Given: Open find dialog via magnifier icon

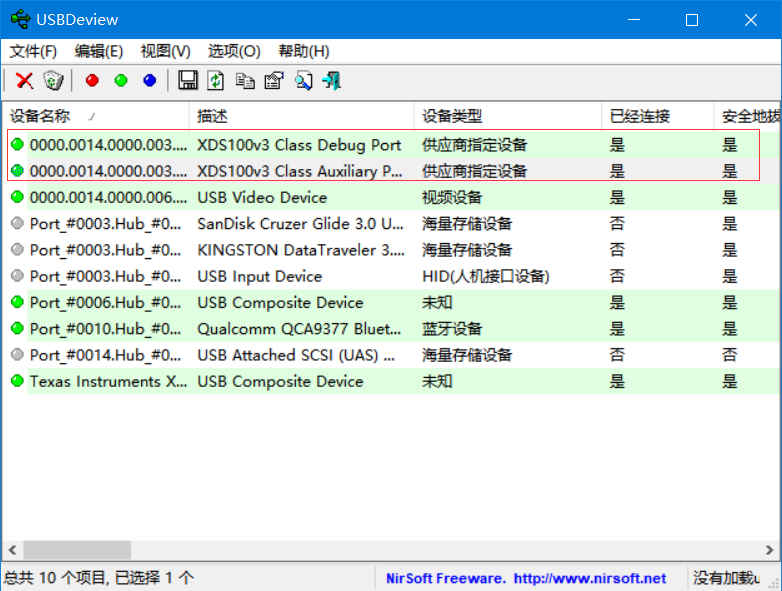Looking at the screenshot, I should (303, 80).
